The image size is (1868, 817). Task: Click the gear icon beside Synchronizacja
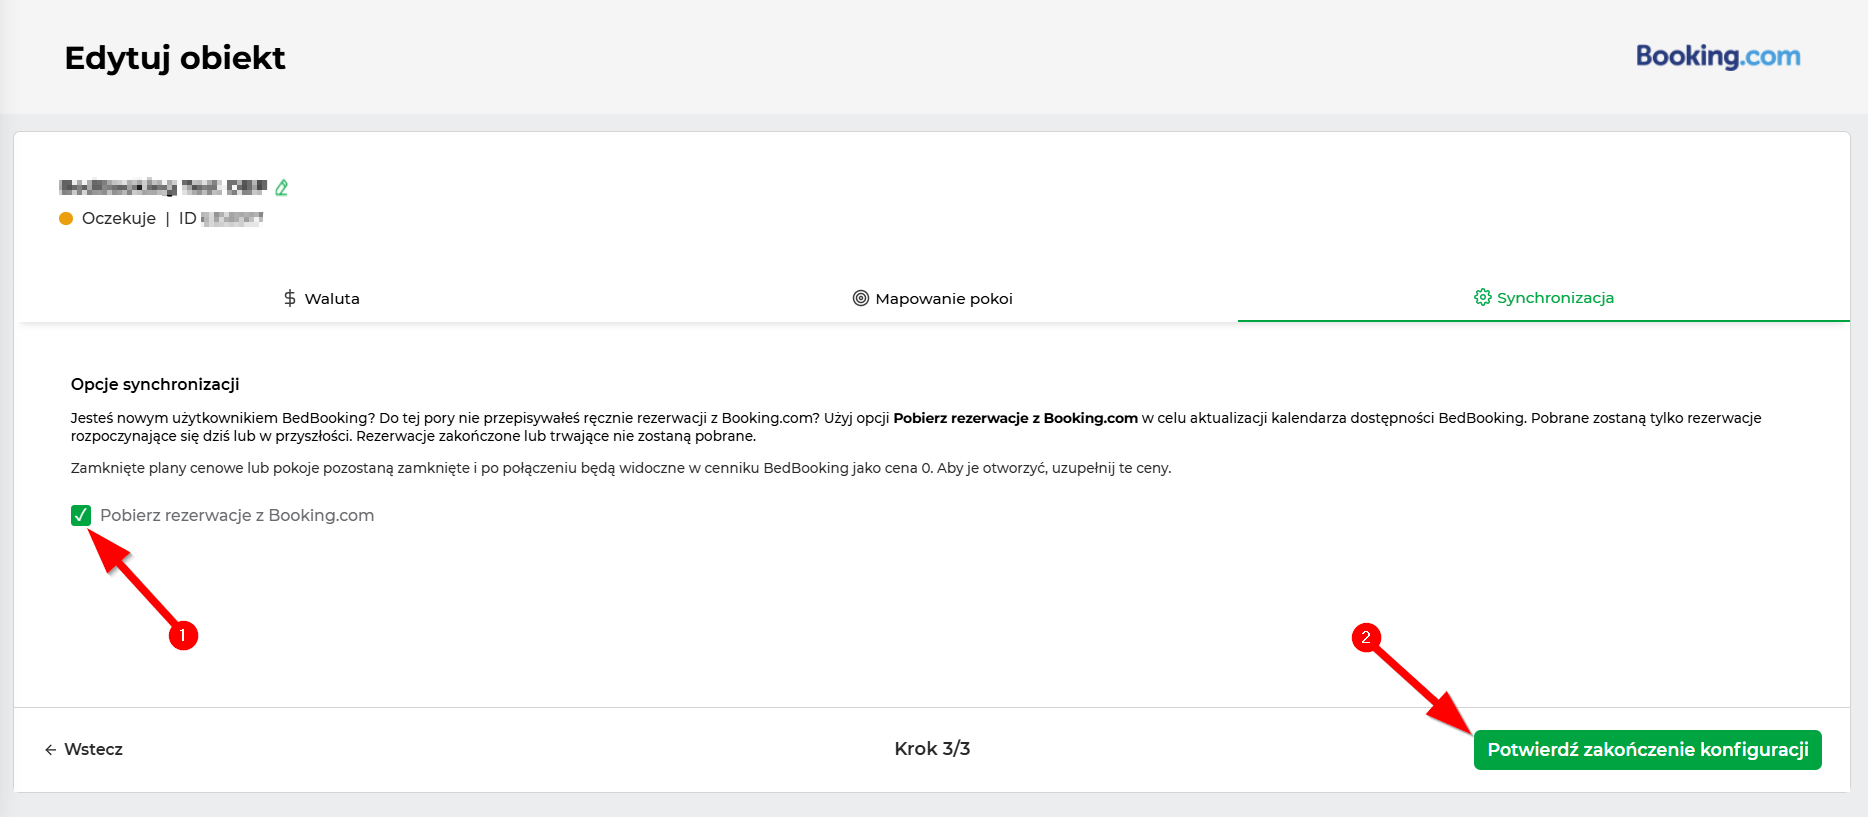tap(1482, 297)
